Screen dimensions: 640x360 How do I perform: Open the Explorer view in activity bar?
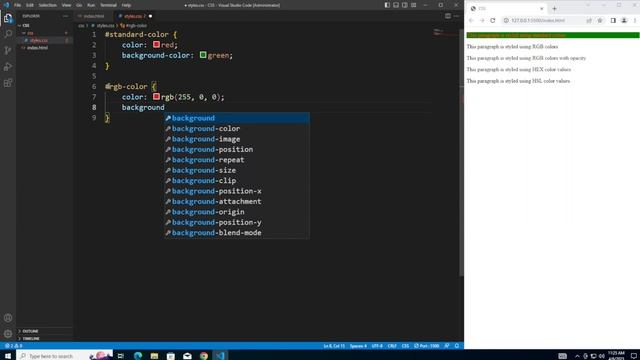click(x=8, y=18)
